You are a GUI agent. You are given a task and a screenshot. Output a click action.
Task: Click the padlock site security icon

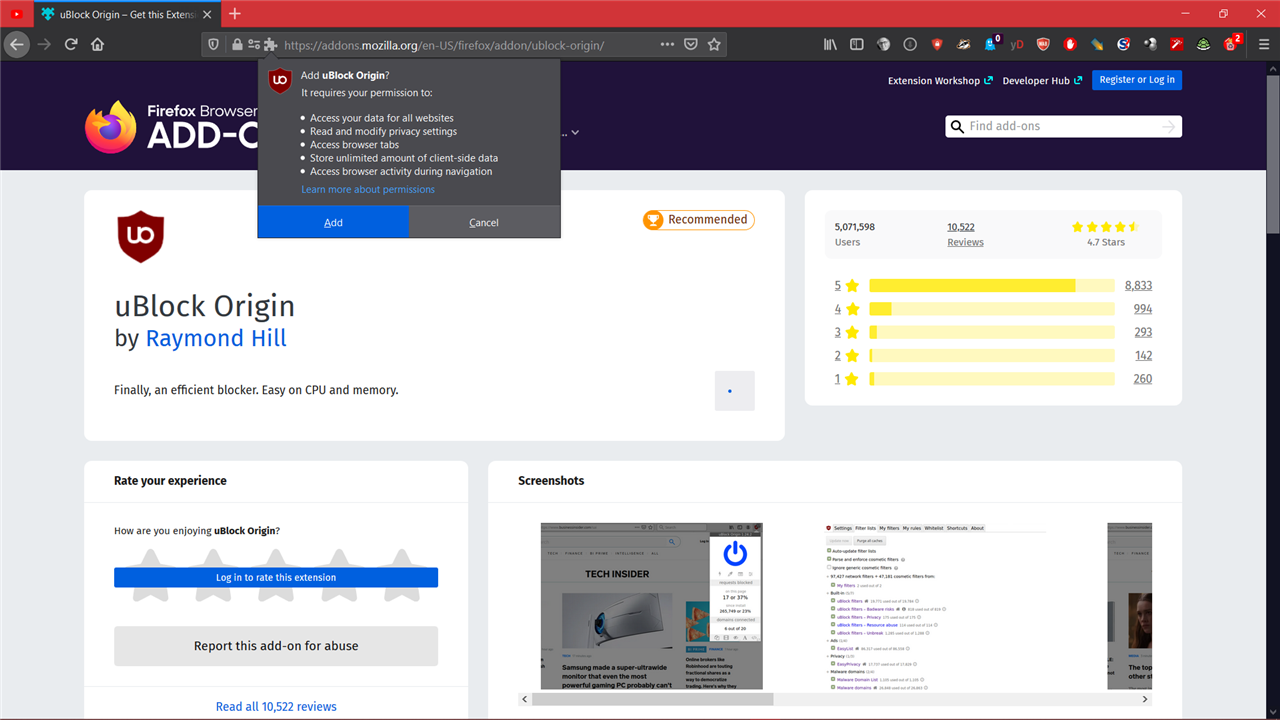pyautogui.click(x=237, y=44)
